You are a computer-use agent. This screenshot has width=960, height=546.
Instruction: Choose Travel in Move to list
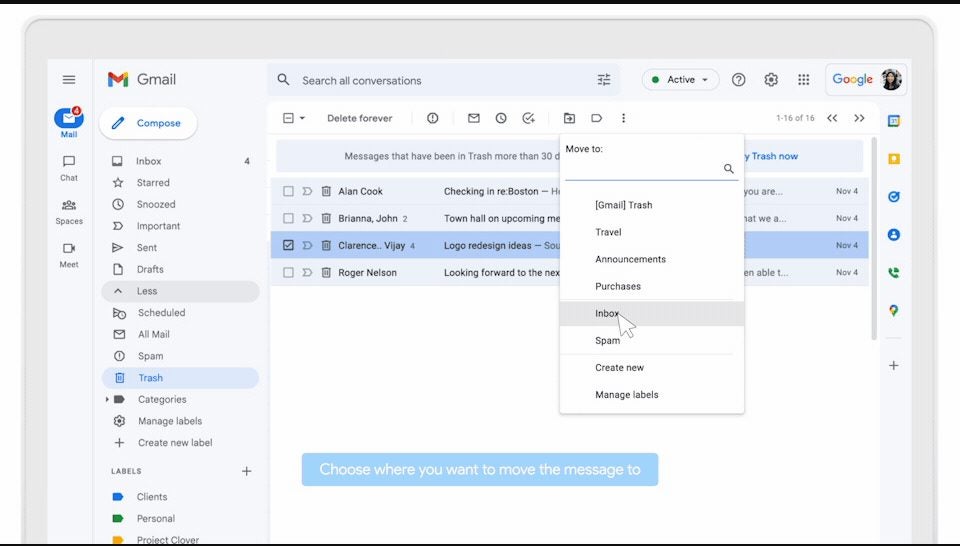click(652, 232)
